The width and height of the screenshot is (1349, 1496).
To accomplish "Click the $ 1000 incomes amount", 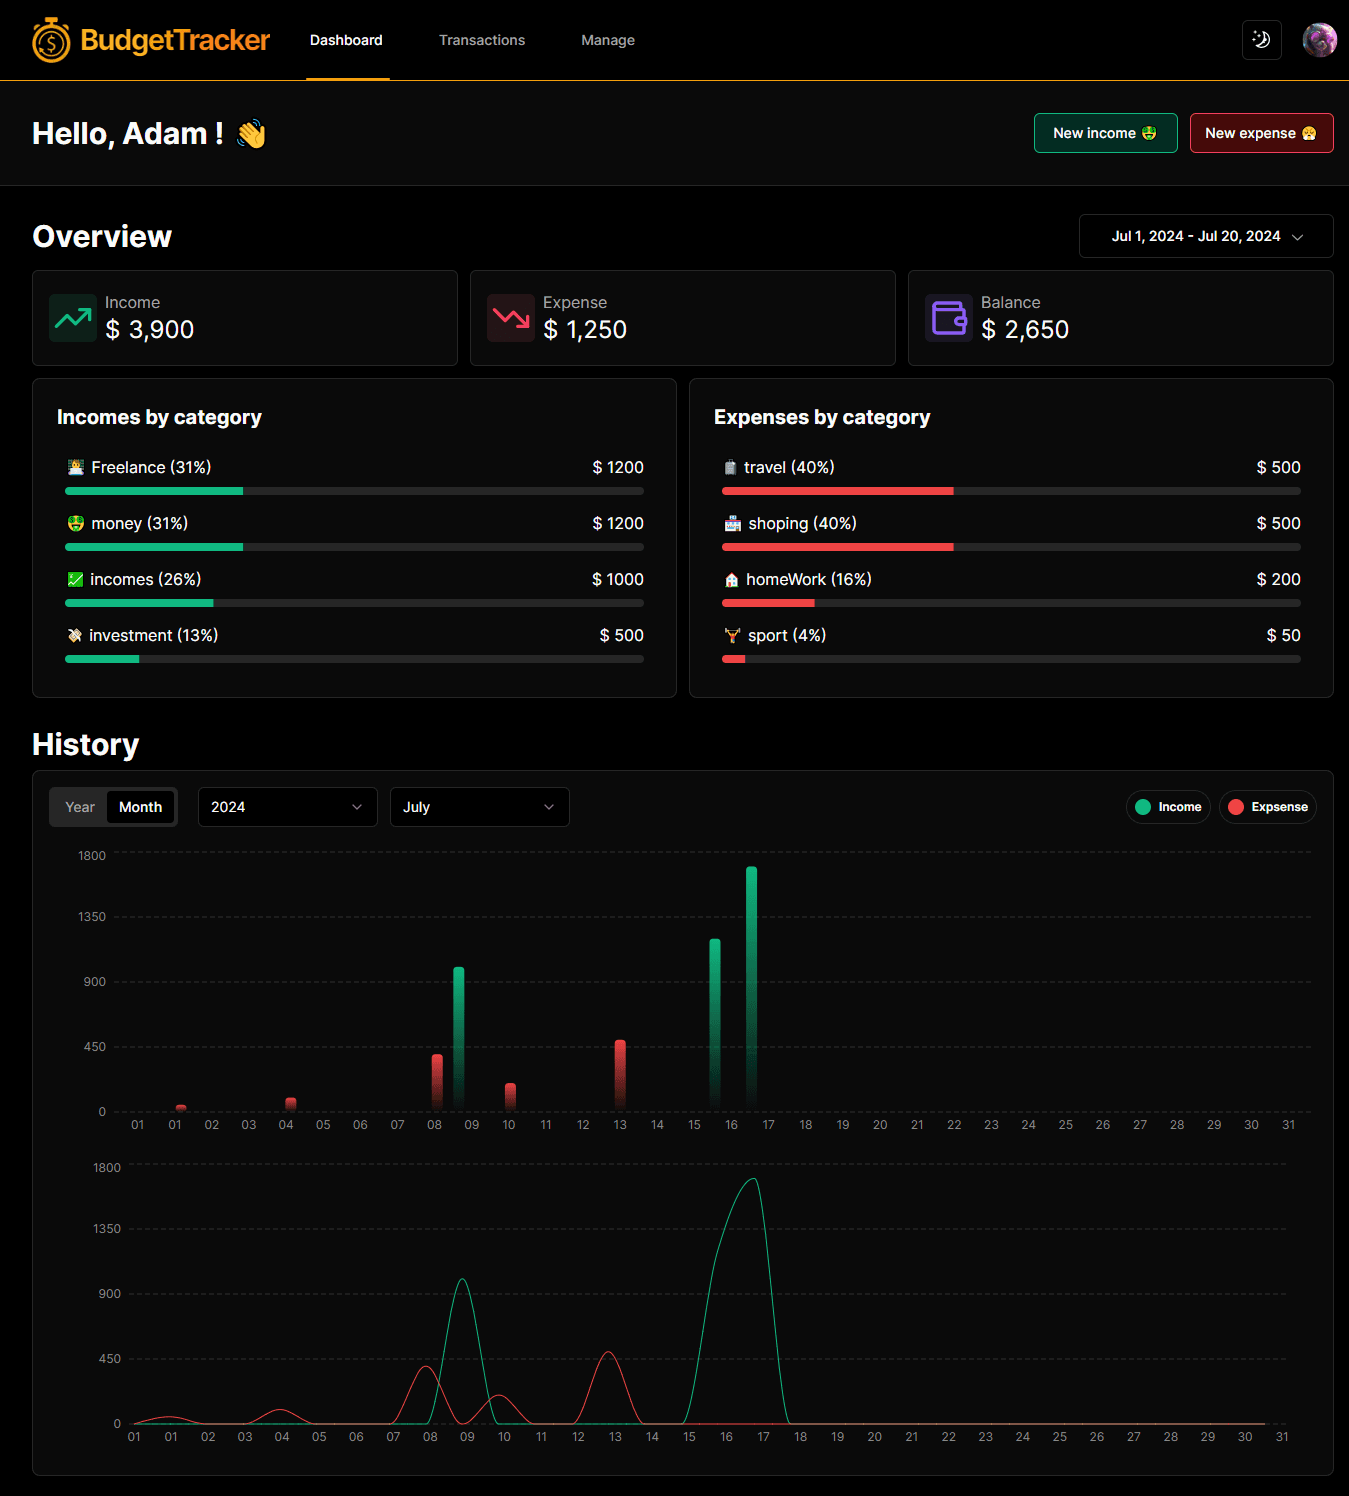I will point(618,579).
